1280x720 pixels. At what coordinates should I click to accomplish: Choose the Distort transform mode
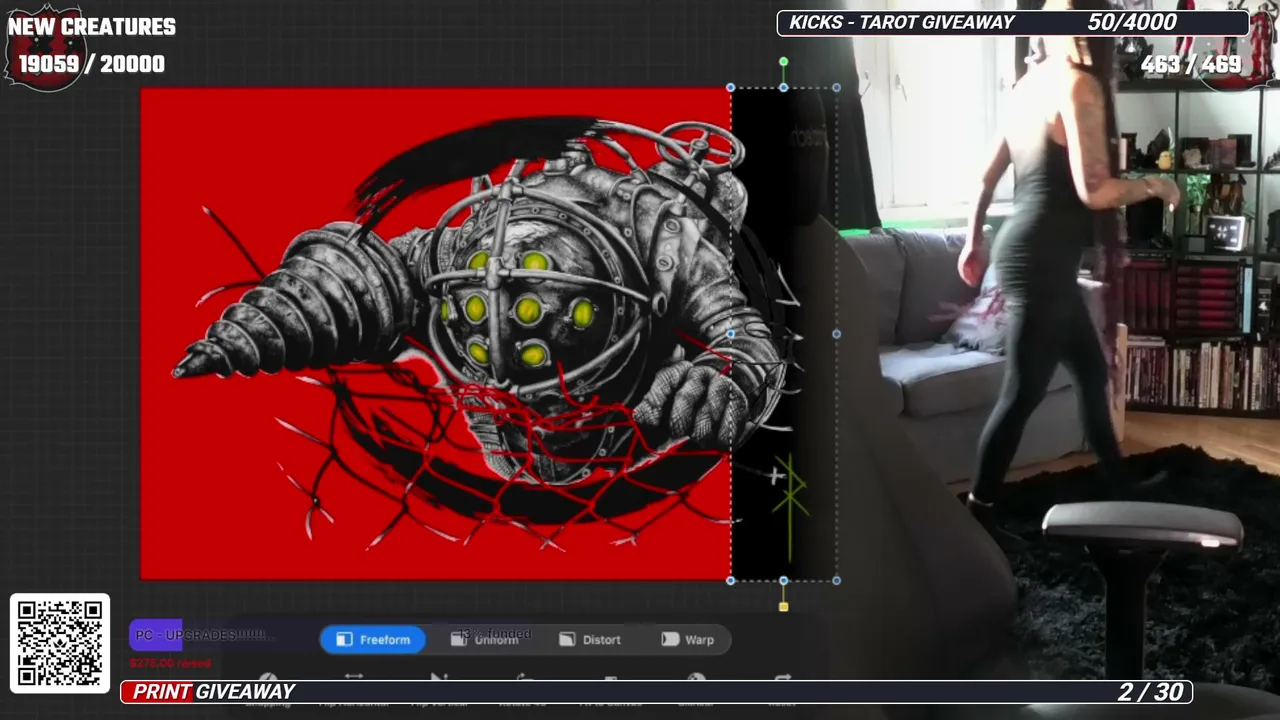click(x=590, y=640)
